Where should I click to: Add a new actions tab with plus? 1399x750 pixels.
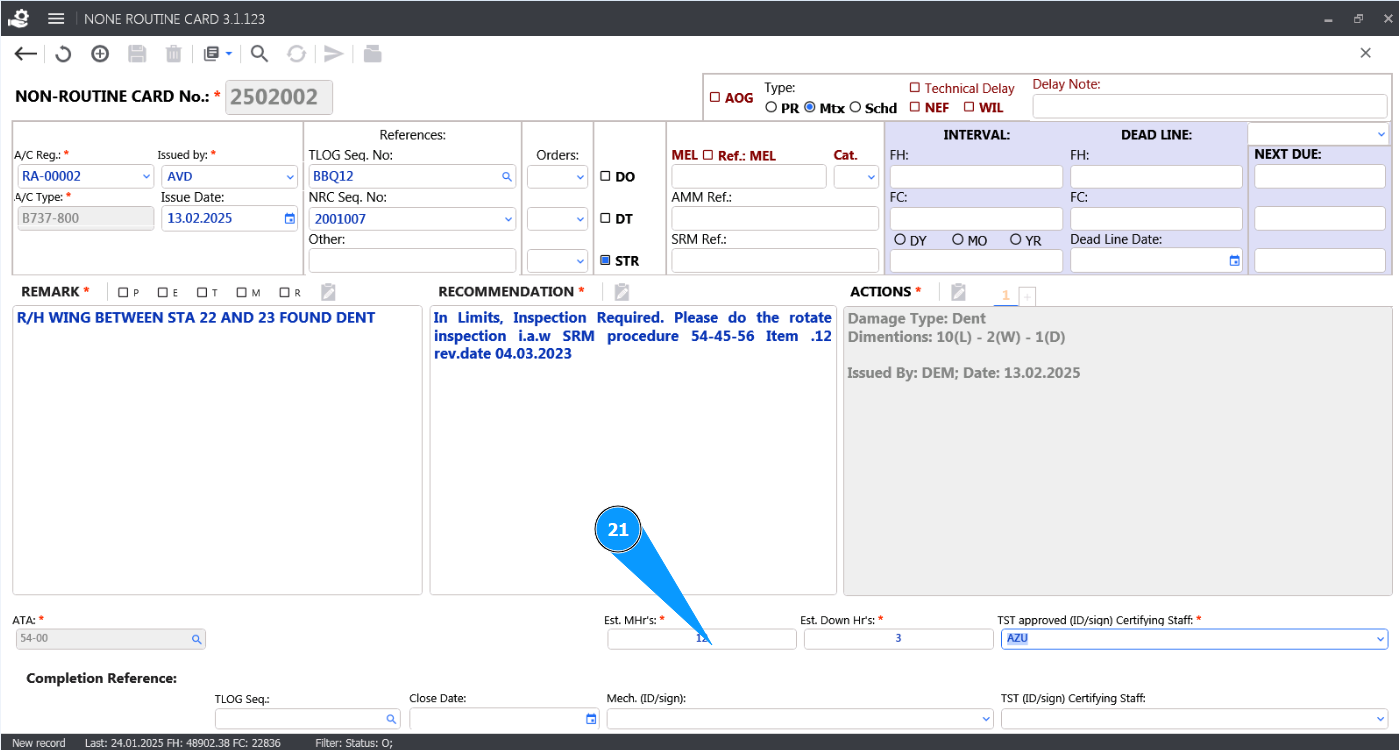tap(1027, 296)
